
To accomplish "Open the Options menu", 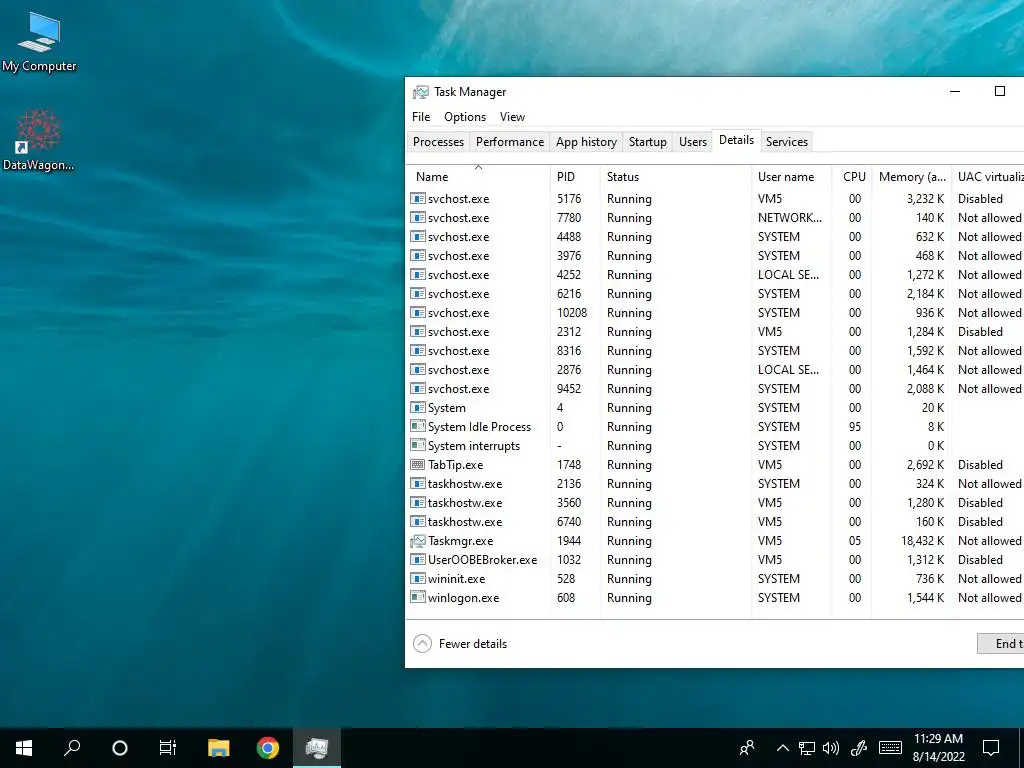I will 465,117.
